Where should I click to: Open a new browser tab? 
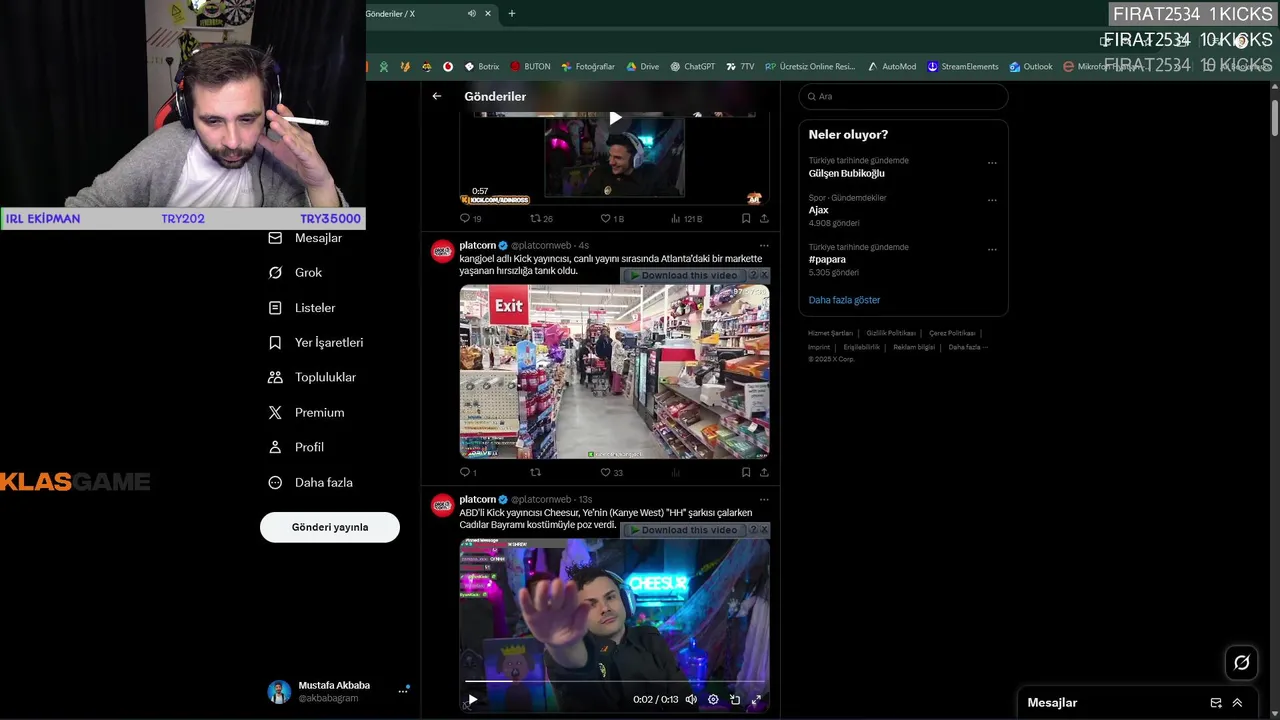pos(512,13)
